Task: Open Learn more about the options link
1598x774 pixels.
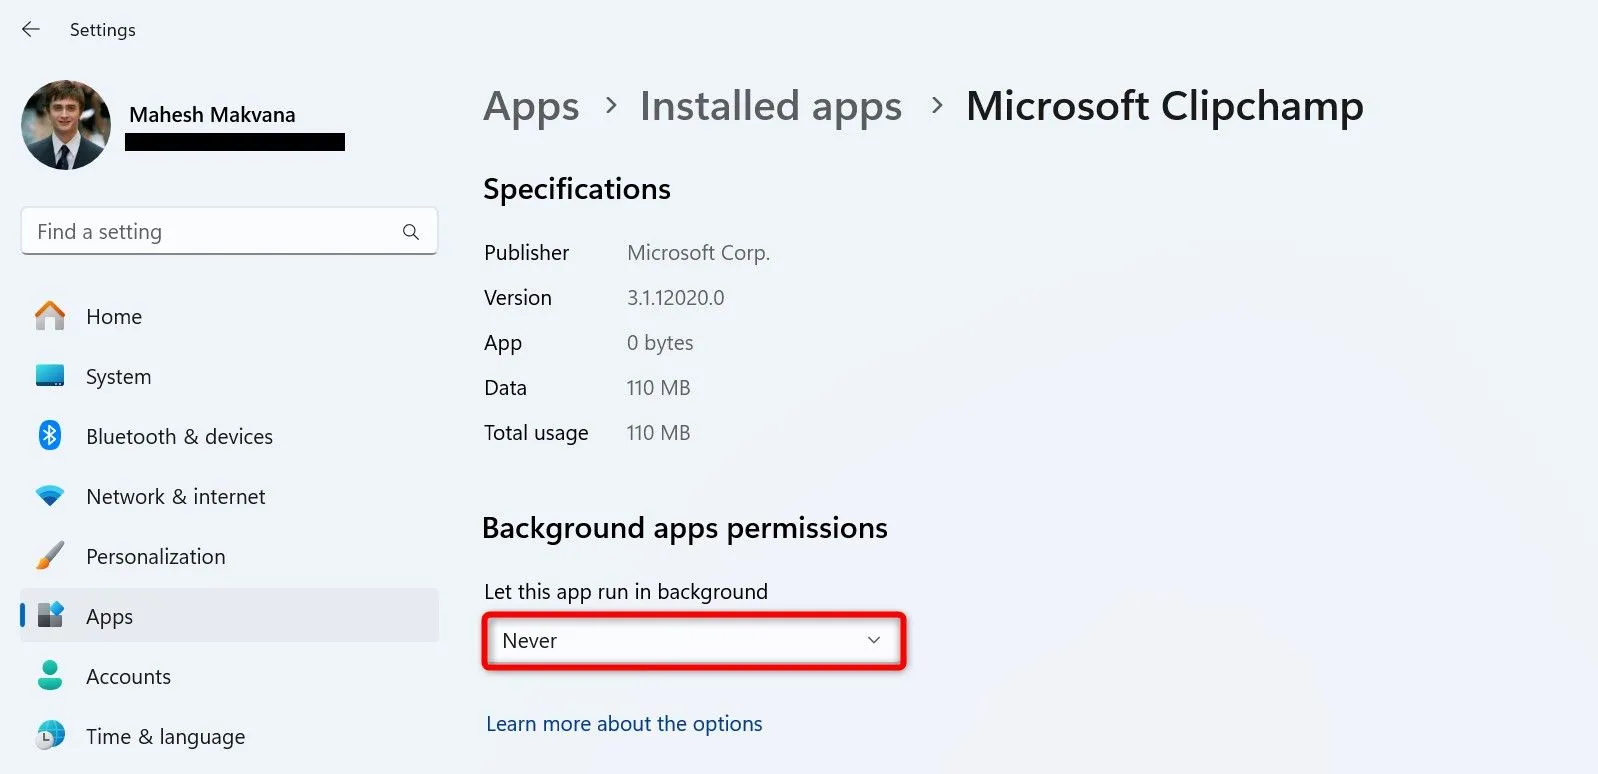Action: (x=624, y=724)
